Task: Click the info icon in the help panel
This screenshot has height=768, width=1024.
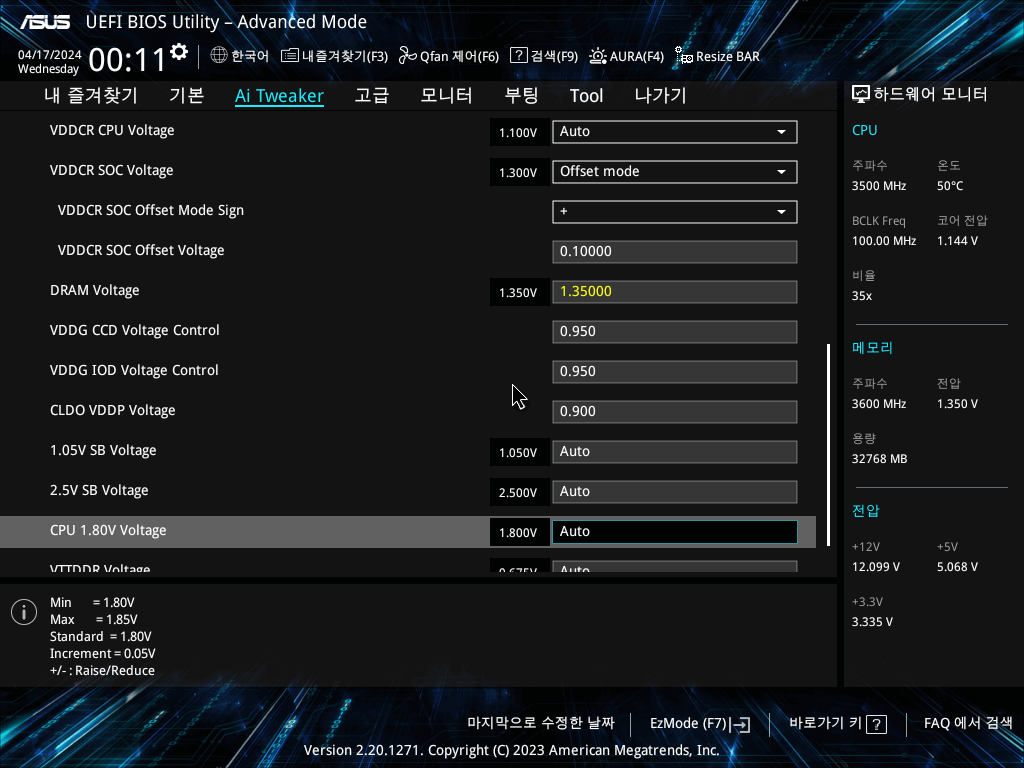Action: coord(24,612)
